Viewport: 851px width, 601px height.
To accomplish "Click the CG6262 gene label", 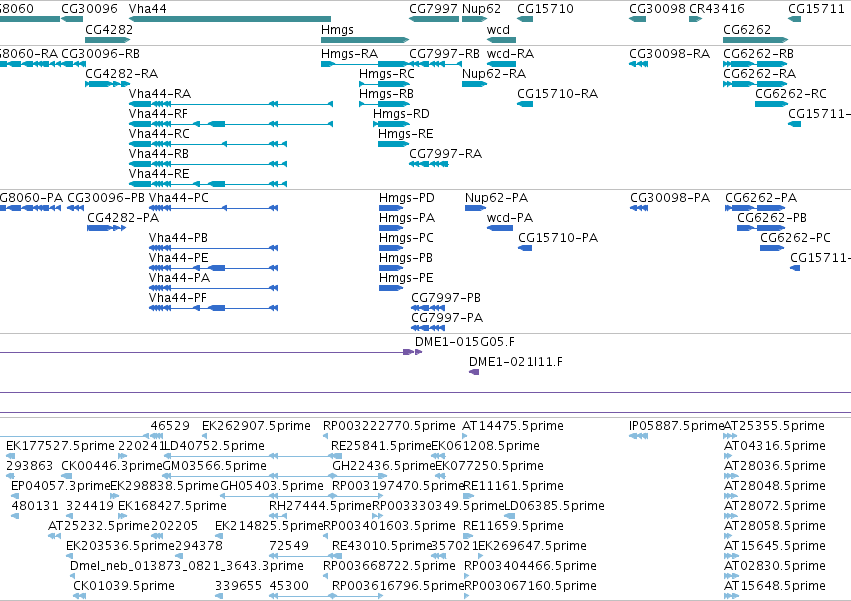I will (x=747, y=29).
